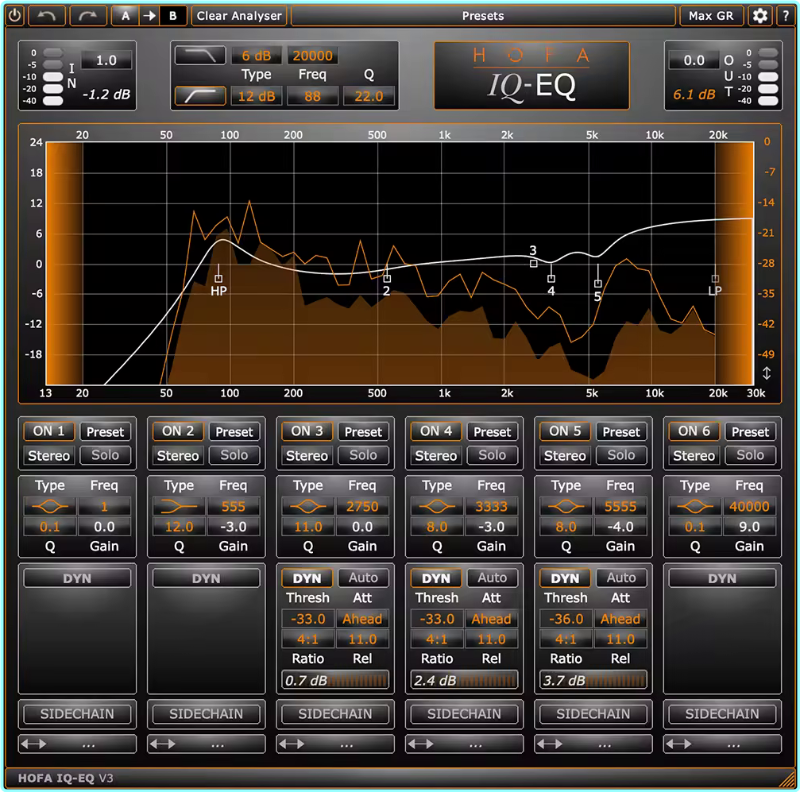Click high-pass frequency value 88
This screenshot has height=792, width=800.
pyautogui.click(x=312, y=96)
